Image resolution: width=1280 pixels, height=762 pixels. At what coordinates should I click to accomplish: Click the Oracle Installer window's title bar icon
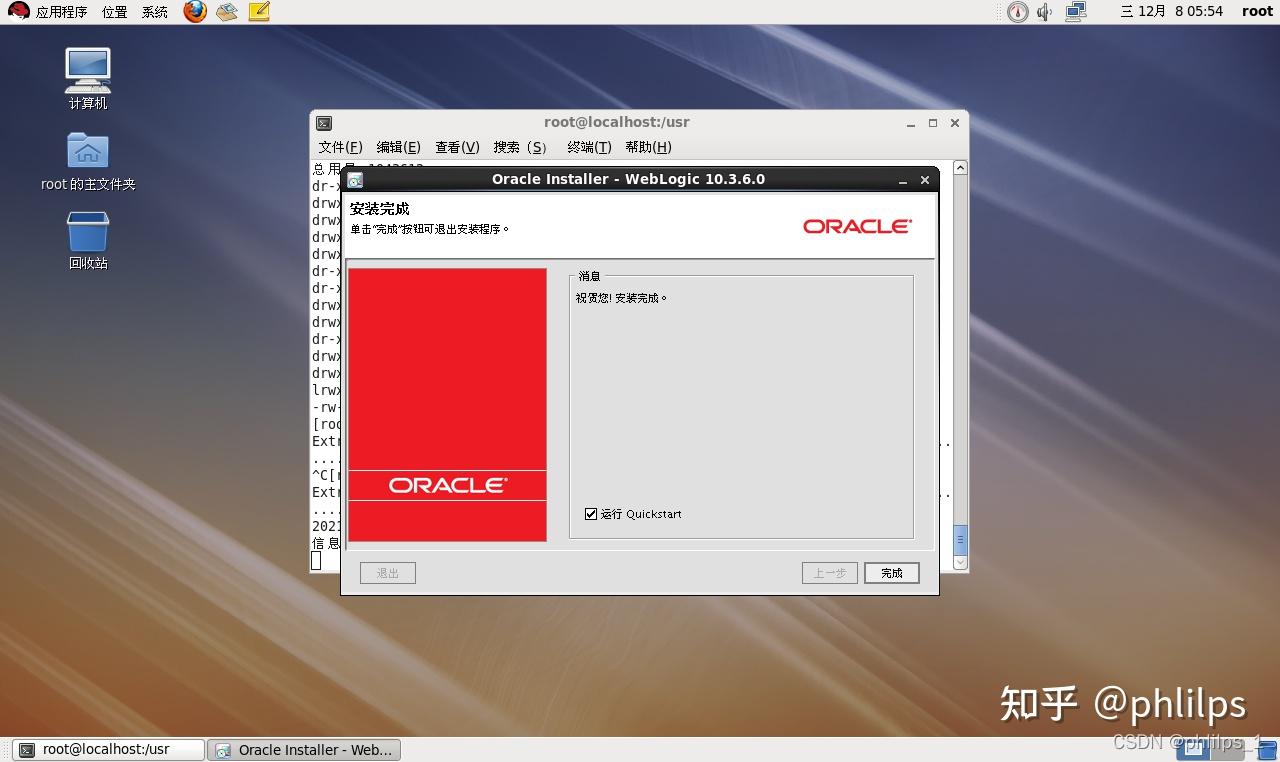tap(355, 180)
